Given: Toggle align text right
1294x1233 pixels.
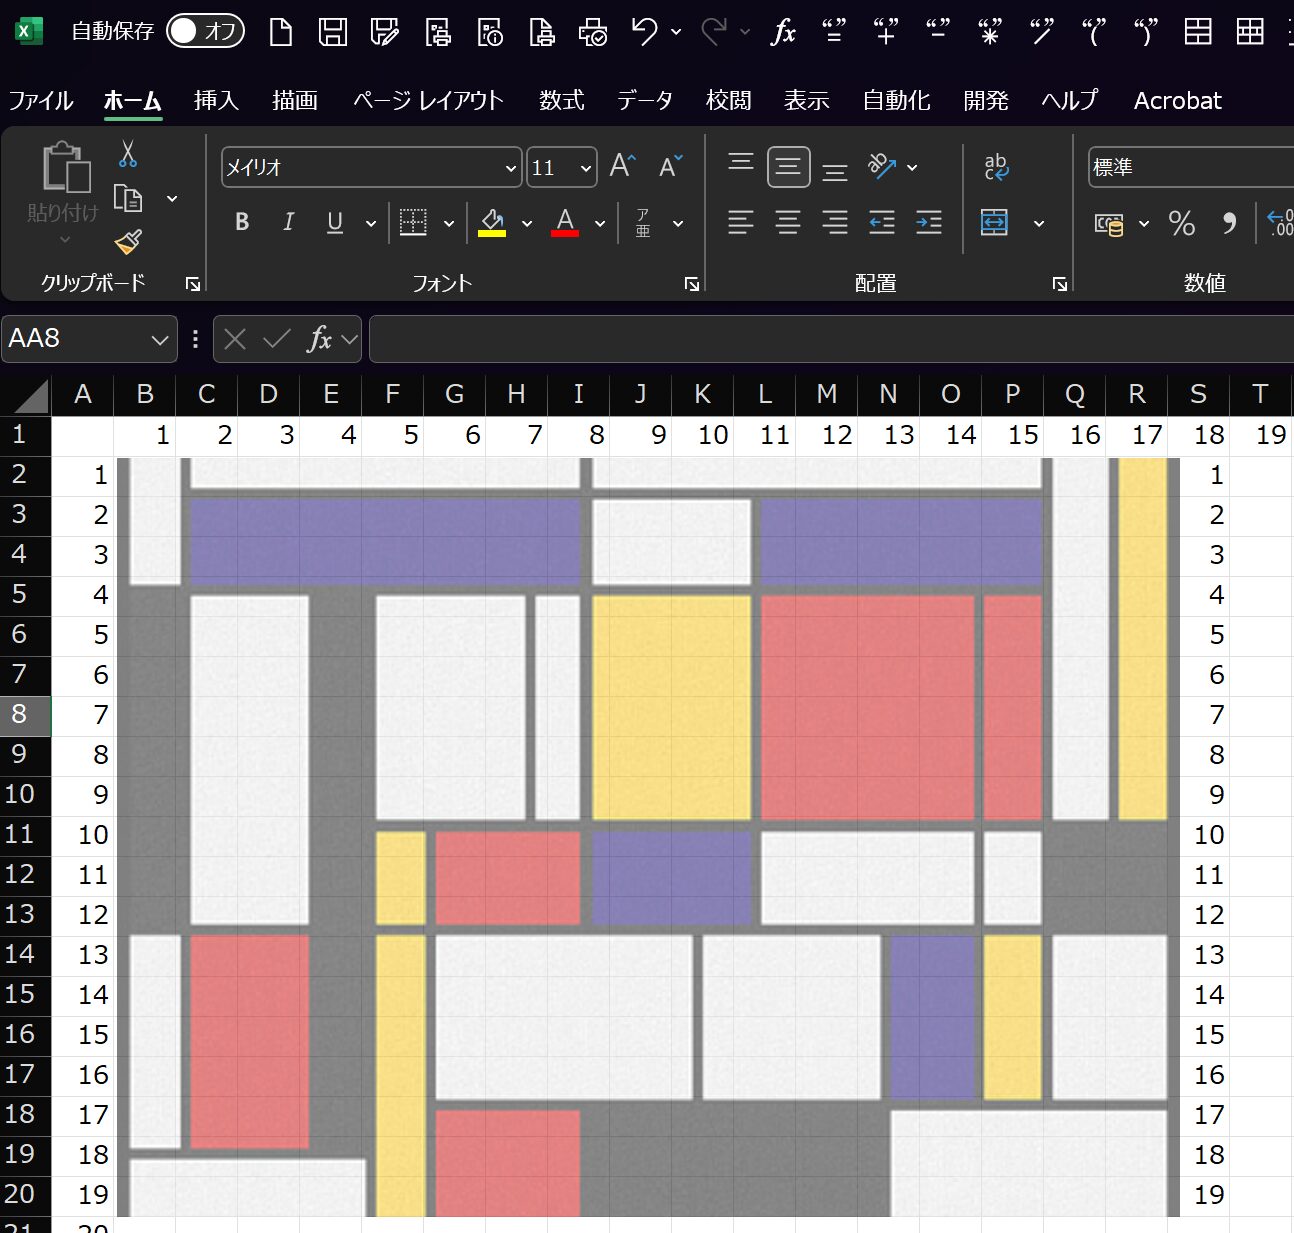Looking at the screenshot, I should 835,222.
